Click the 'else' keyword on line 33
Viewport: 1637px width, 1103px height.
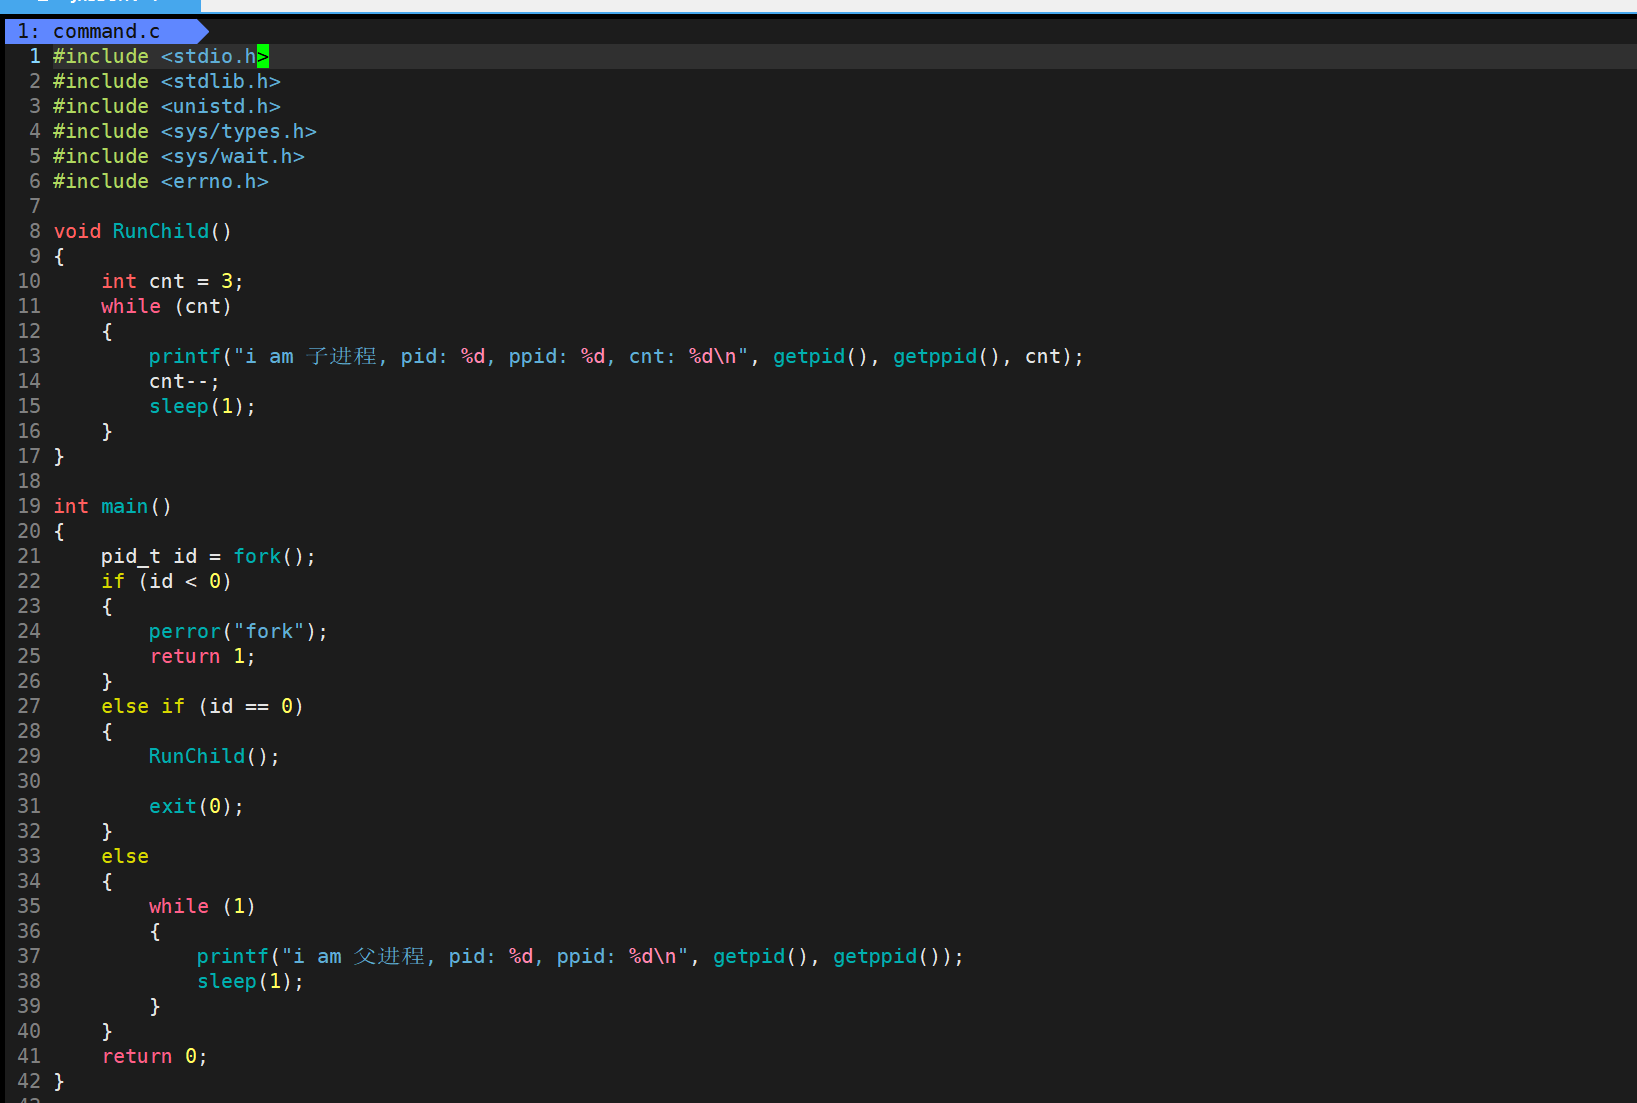(125, 856)
